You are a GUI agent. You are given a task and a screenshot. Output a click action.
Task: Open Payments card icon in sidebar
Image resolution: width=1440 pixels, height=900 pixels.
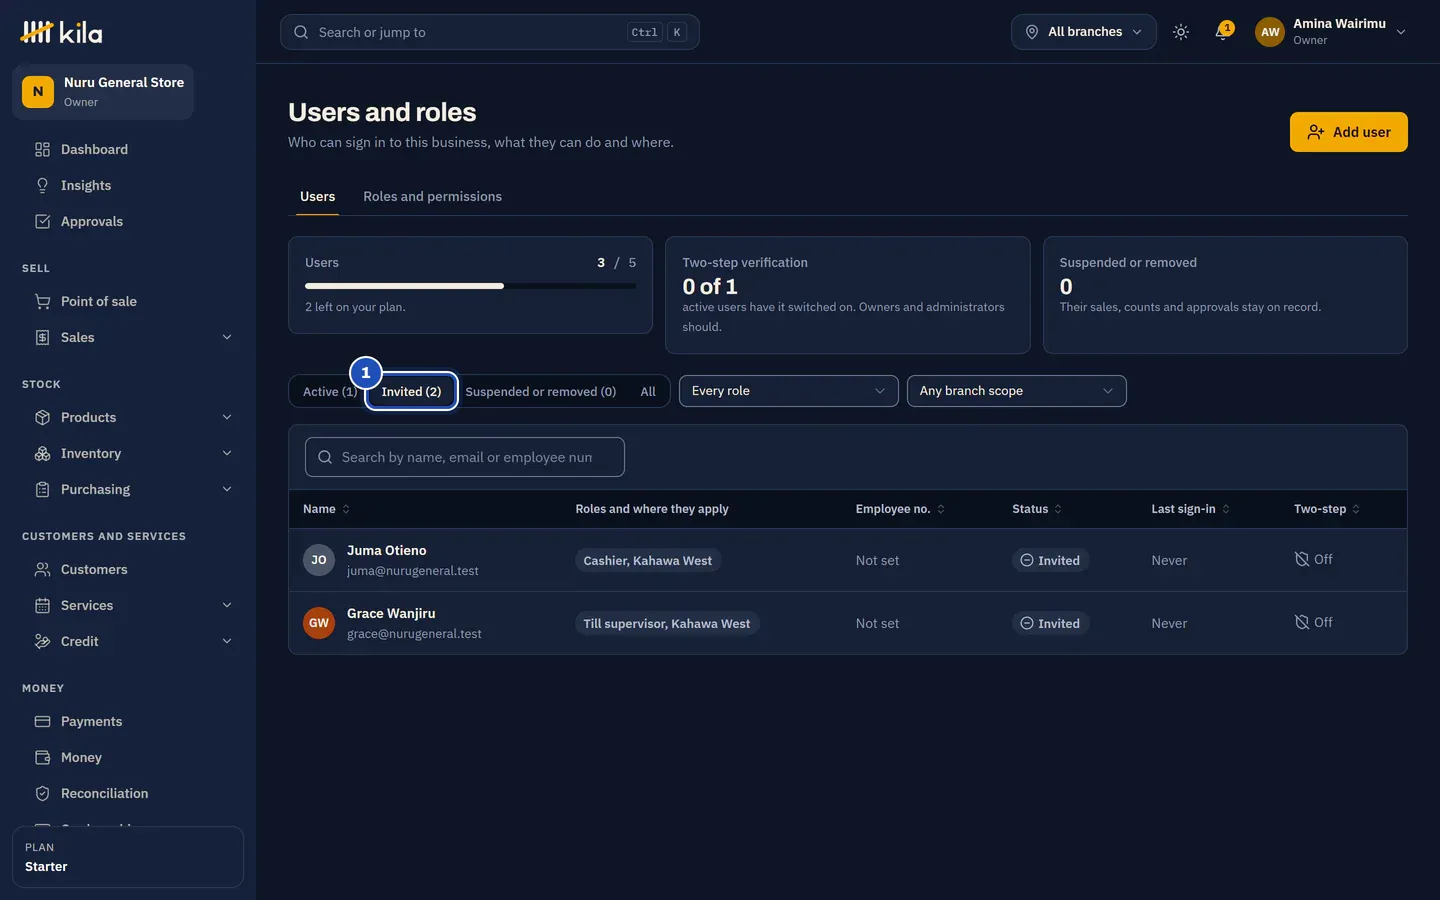coord(42,722)
